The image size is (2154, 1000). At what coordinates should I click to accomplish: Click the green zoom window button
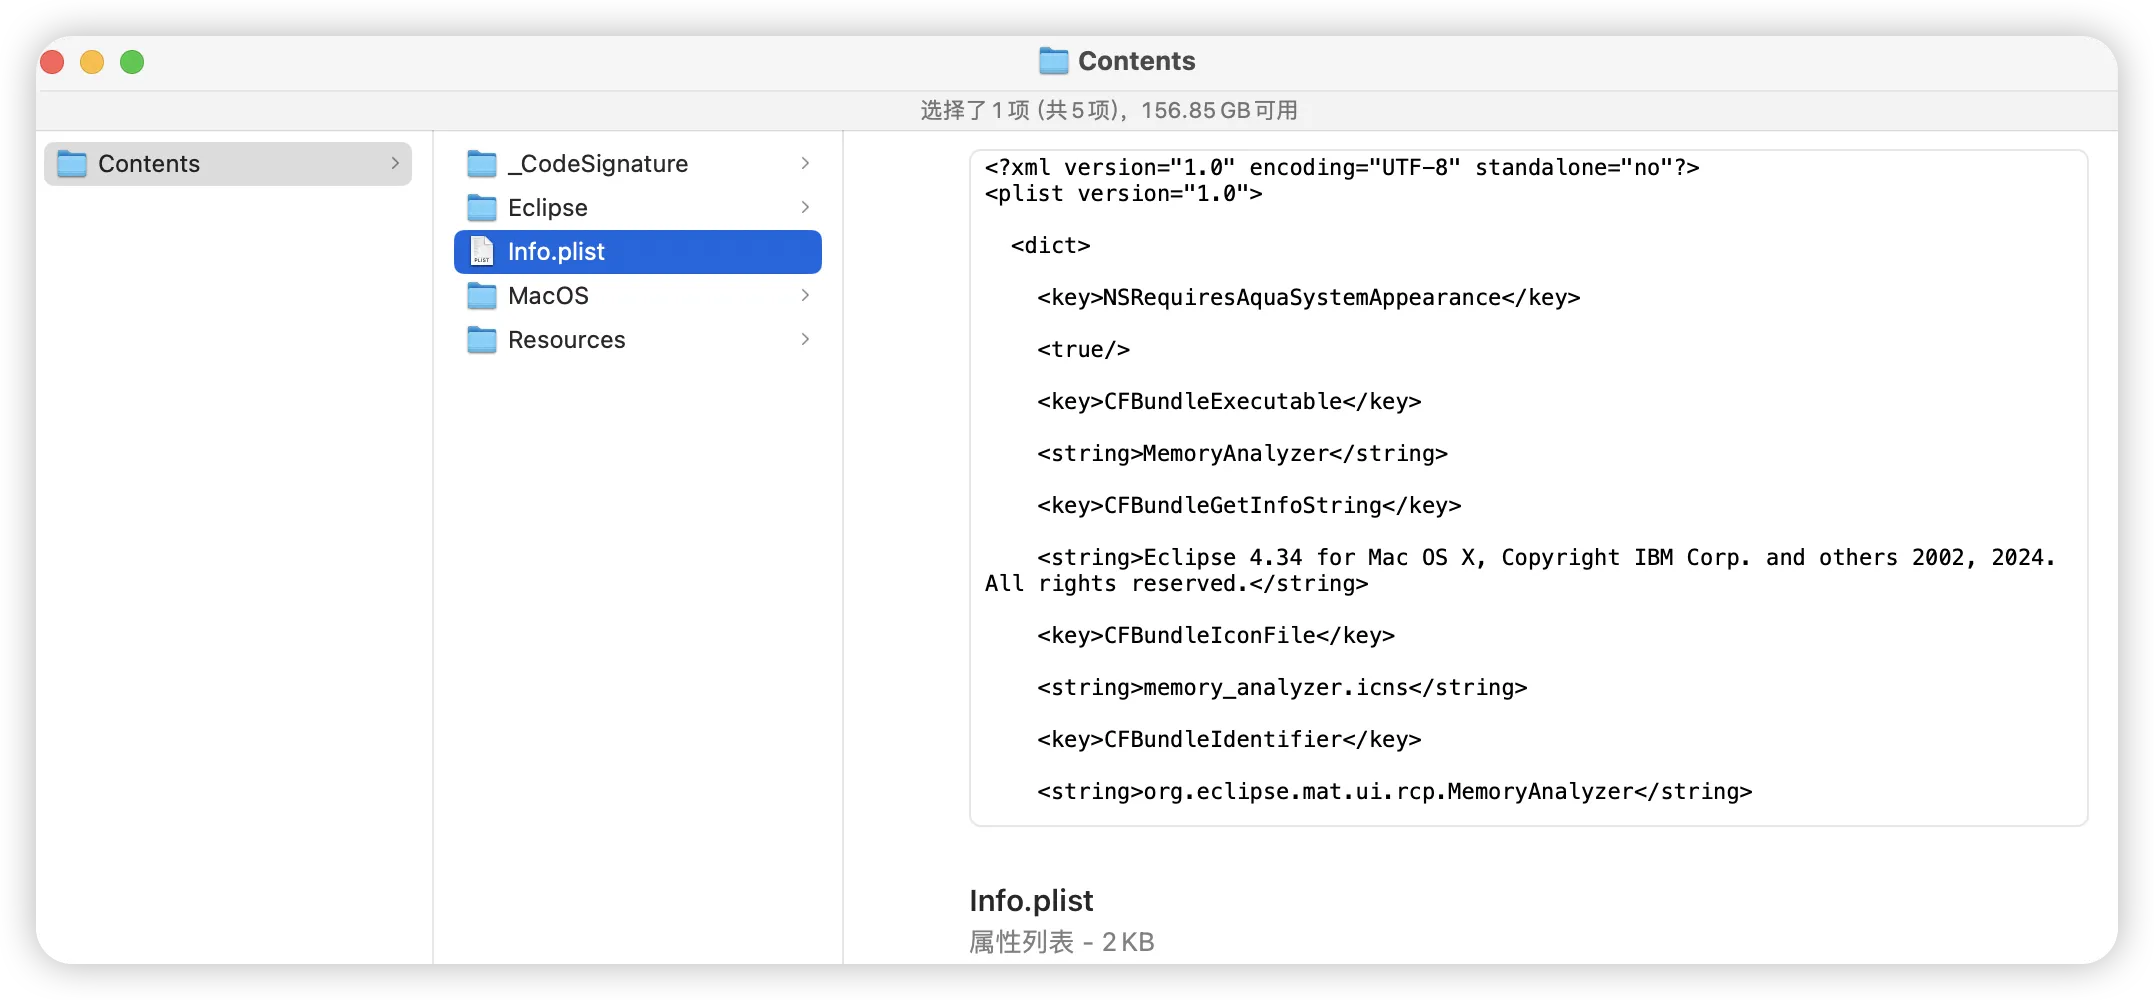(x=132, y=62)
